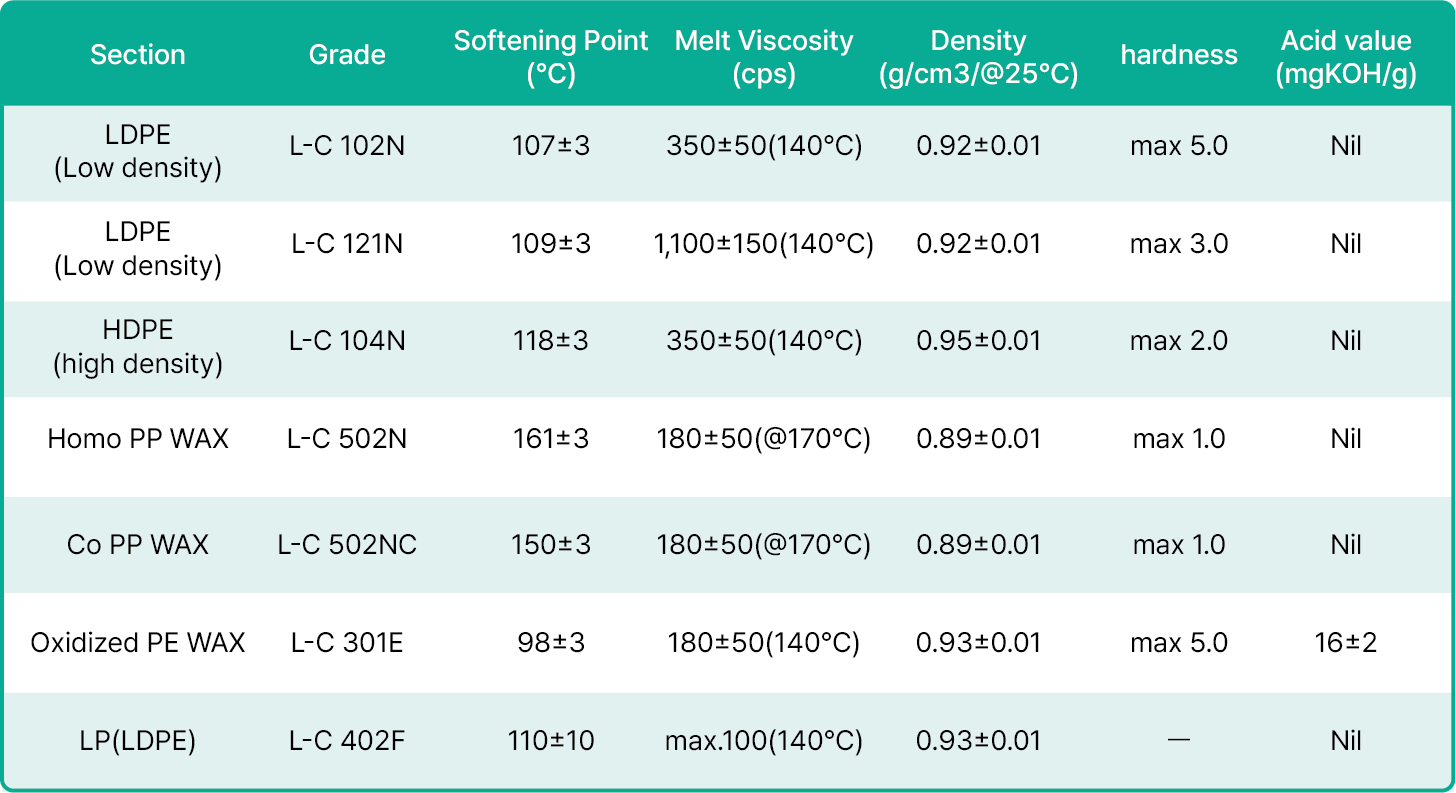Click the Density column header
The width and height of the screenshot is (1456, 793).
(x=978, y=57)
